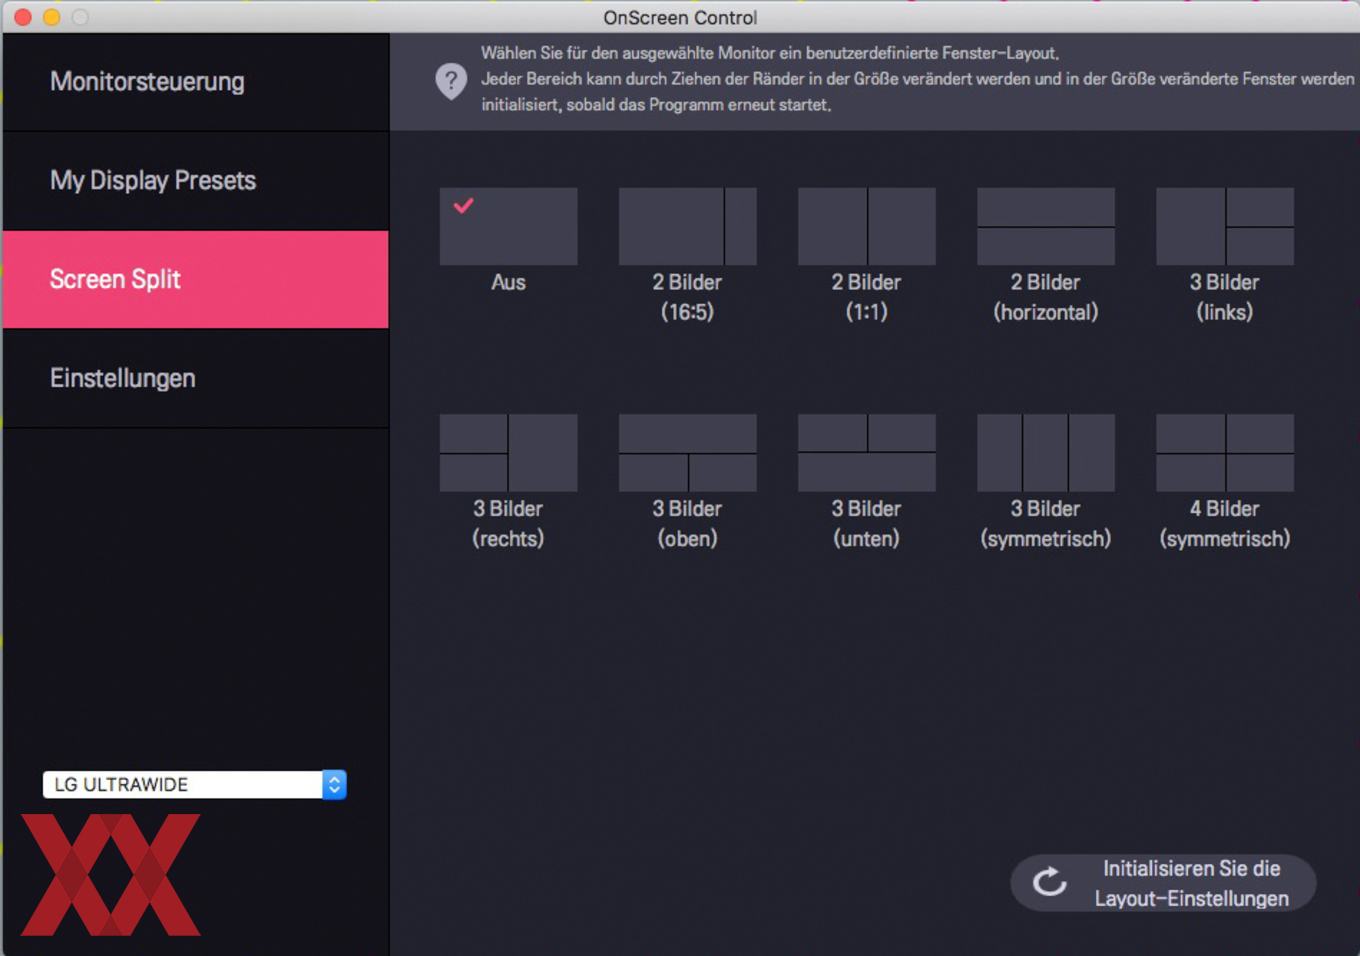Click the red close window button
This screenshot has height=956, width=1360.
pos(22,17)
